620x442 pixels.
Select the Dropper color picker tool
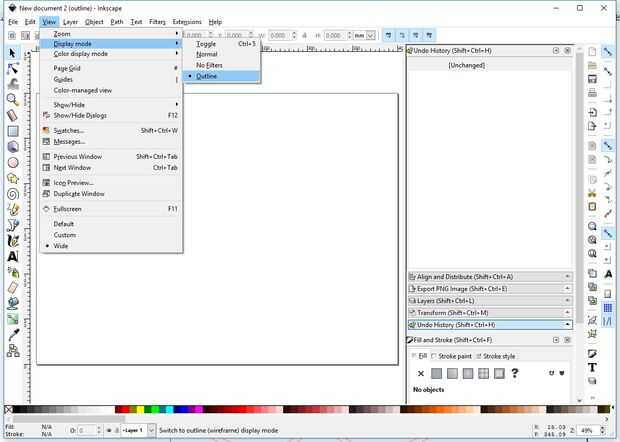(13, 335)
